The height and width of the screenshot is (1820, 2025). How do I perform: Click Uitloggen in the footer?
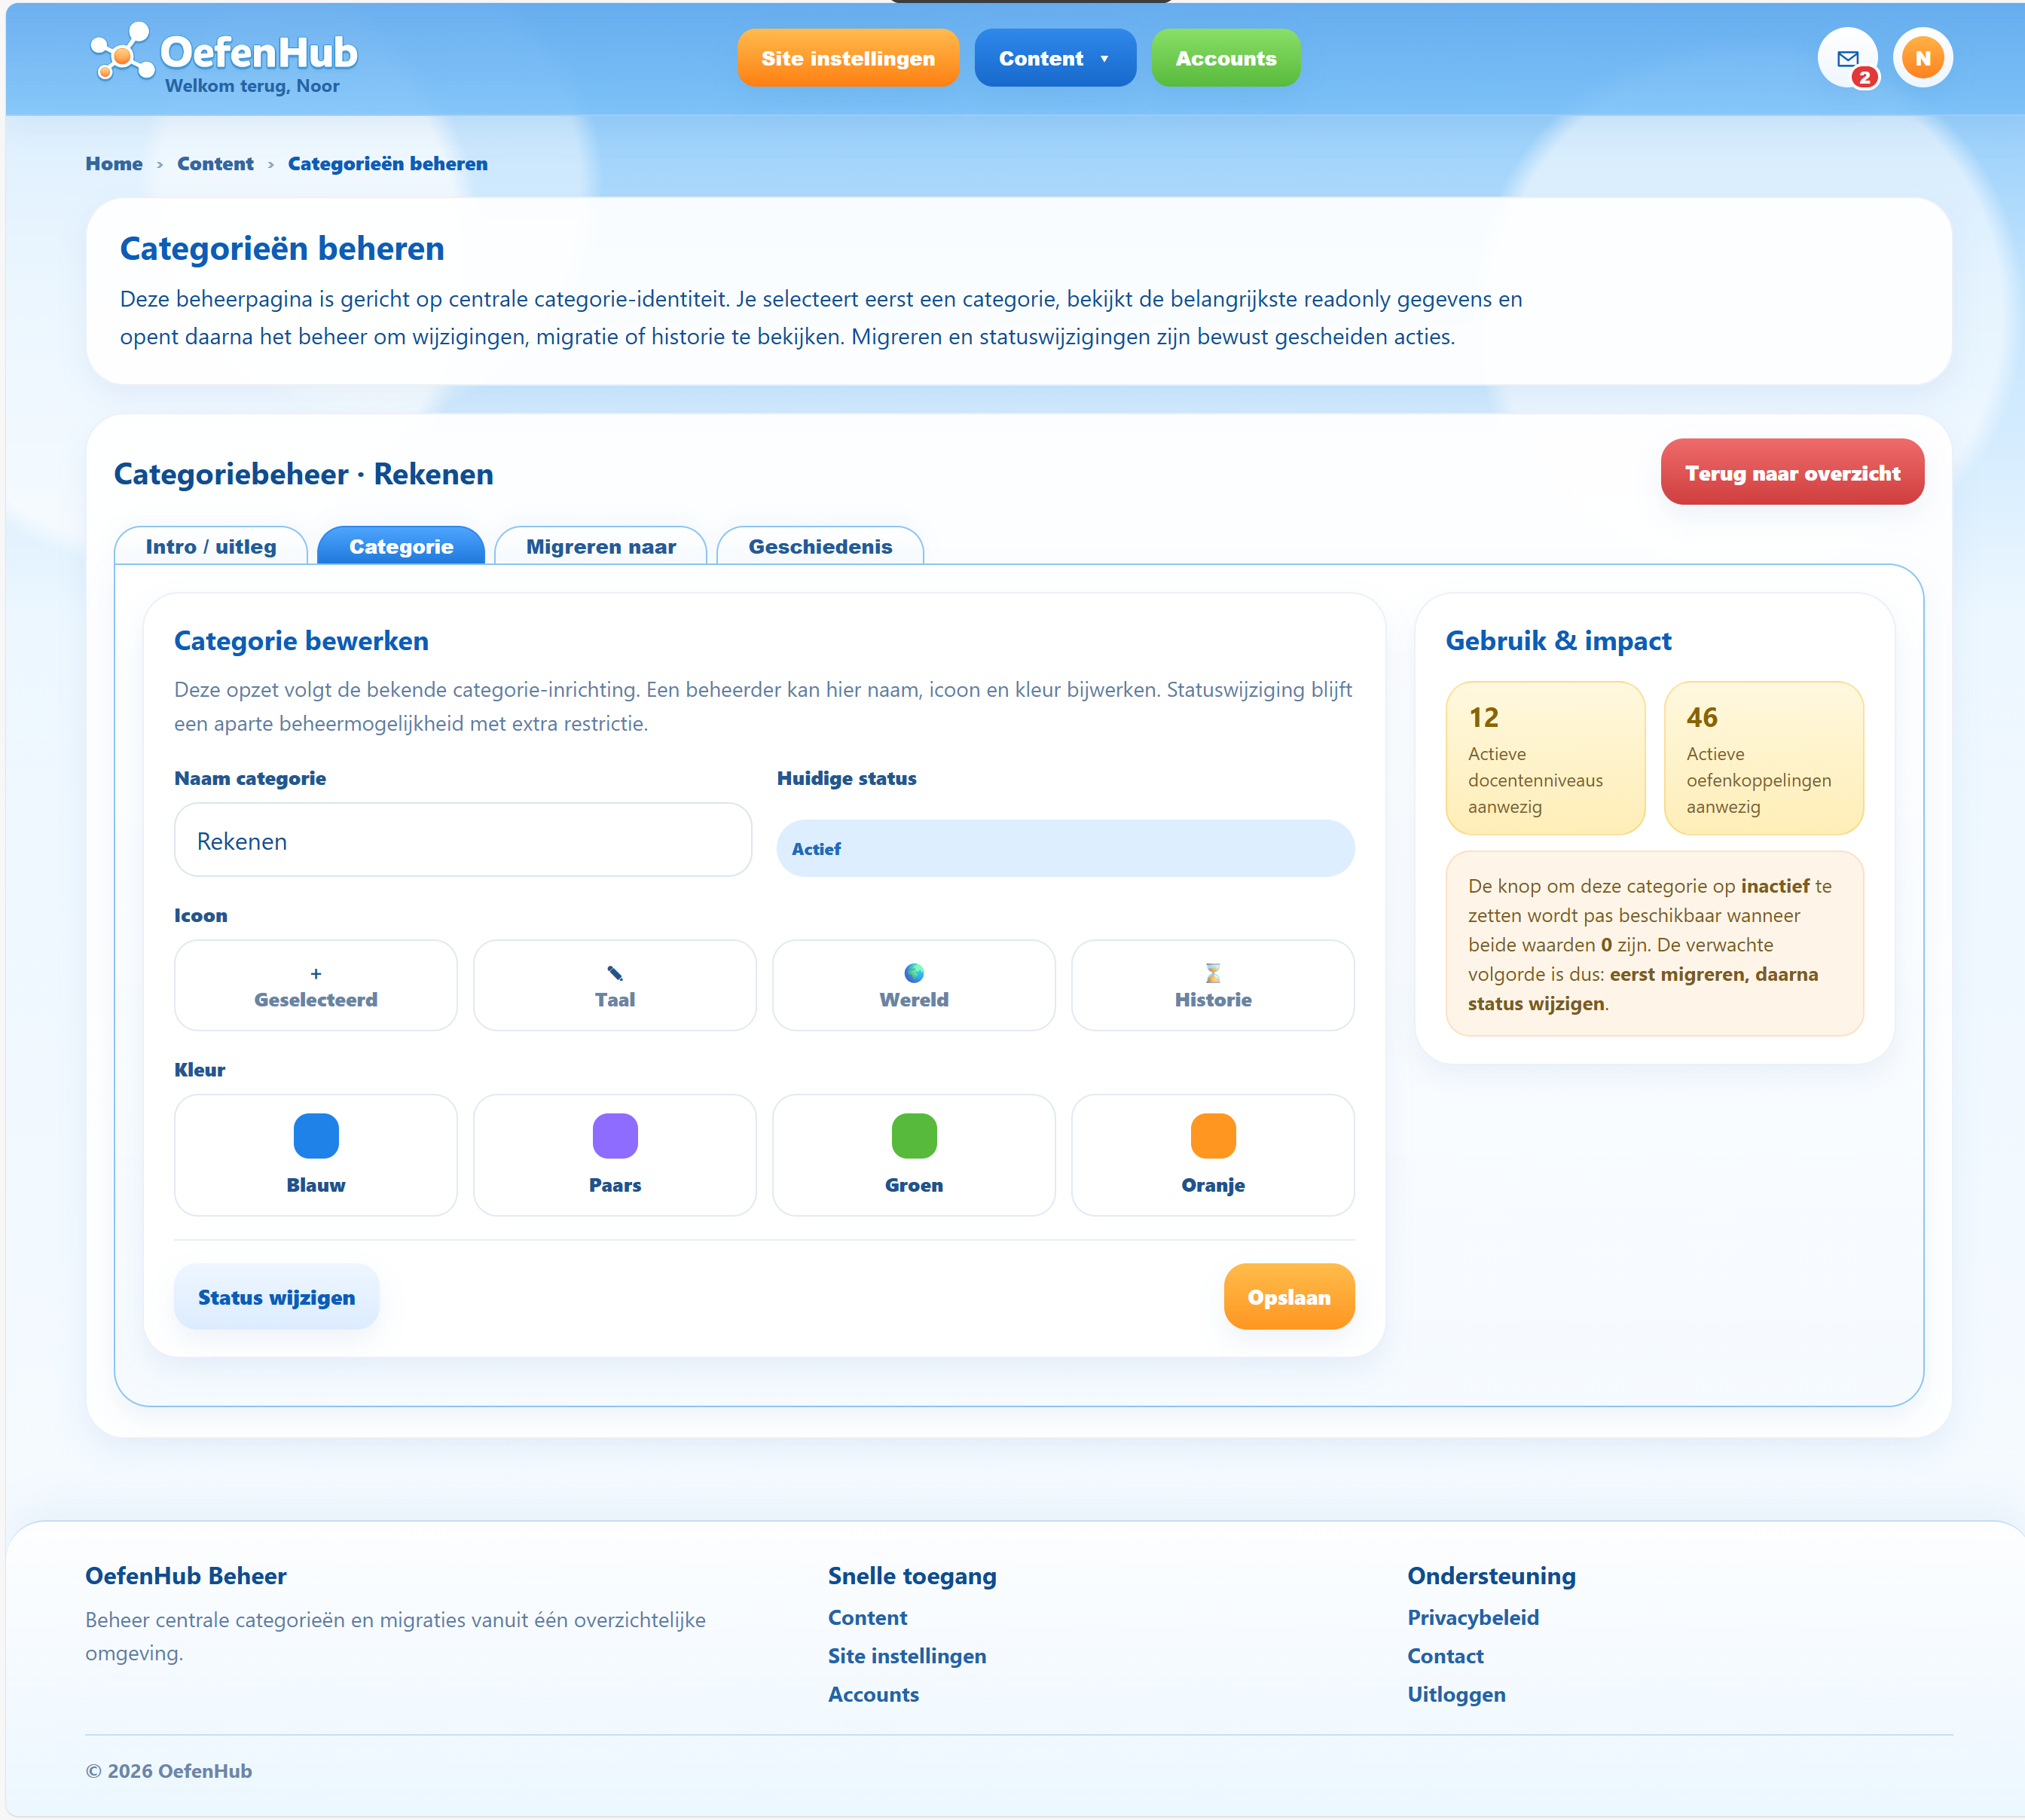(x=1456, y=1694)
